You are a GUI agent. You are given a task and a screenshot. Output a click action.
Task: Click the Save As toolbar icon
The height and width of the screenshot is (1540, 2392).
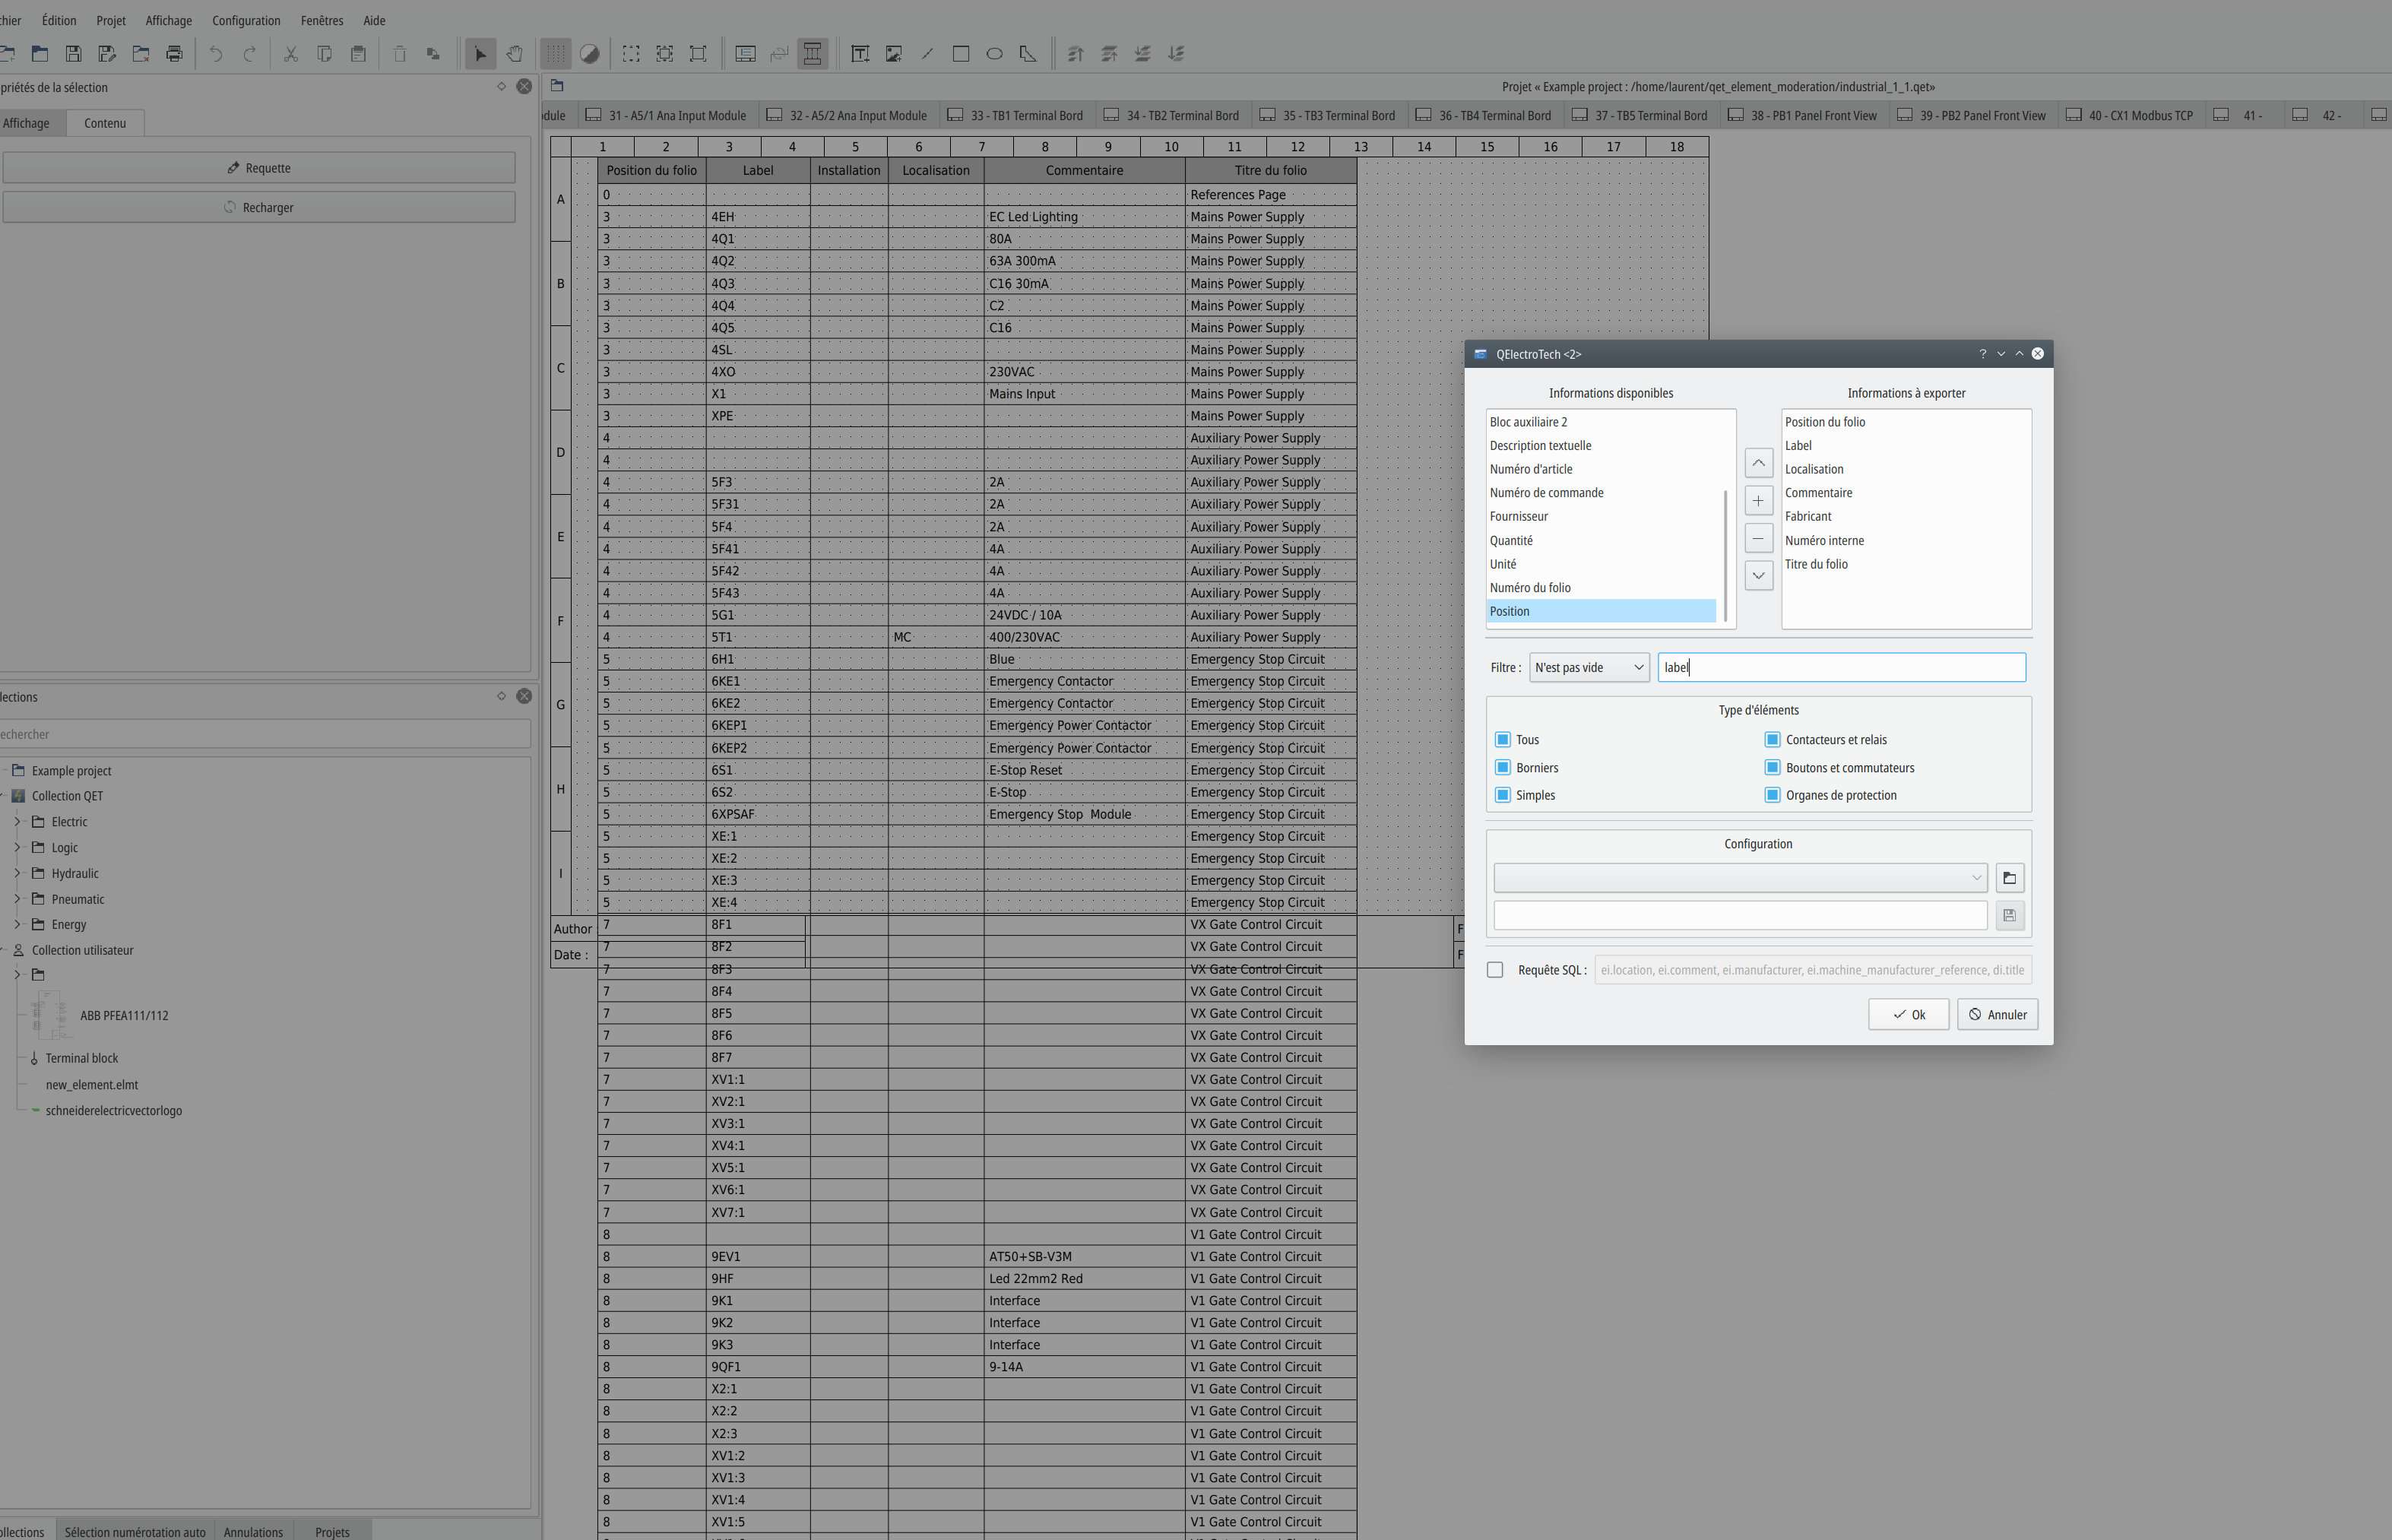[107, 54]
